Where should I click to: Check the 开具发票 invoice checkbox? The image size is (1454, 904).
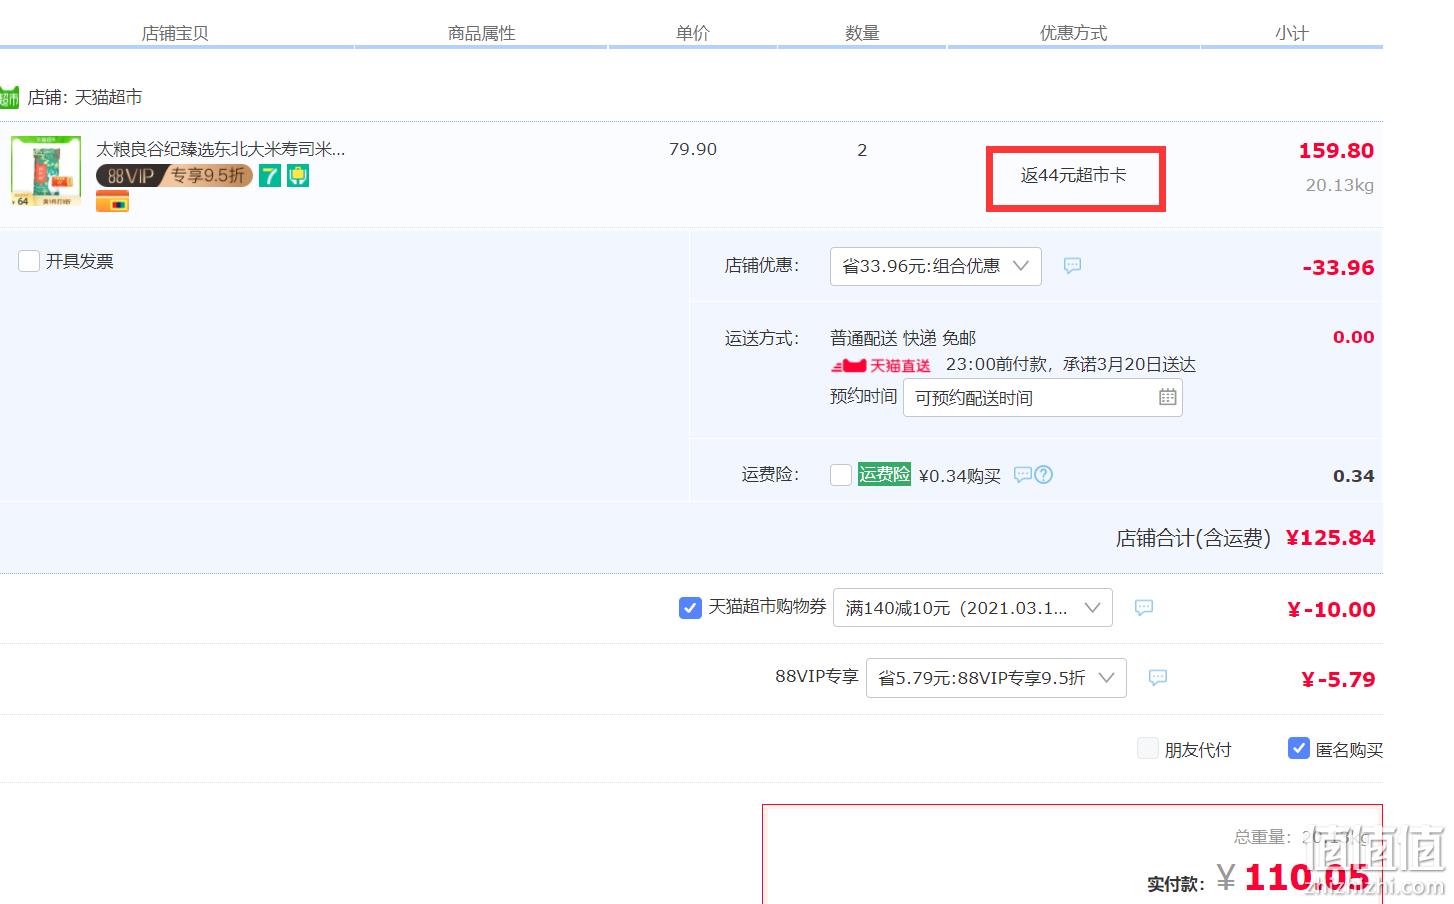click(29, 261)
